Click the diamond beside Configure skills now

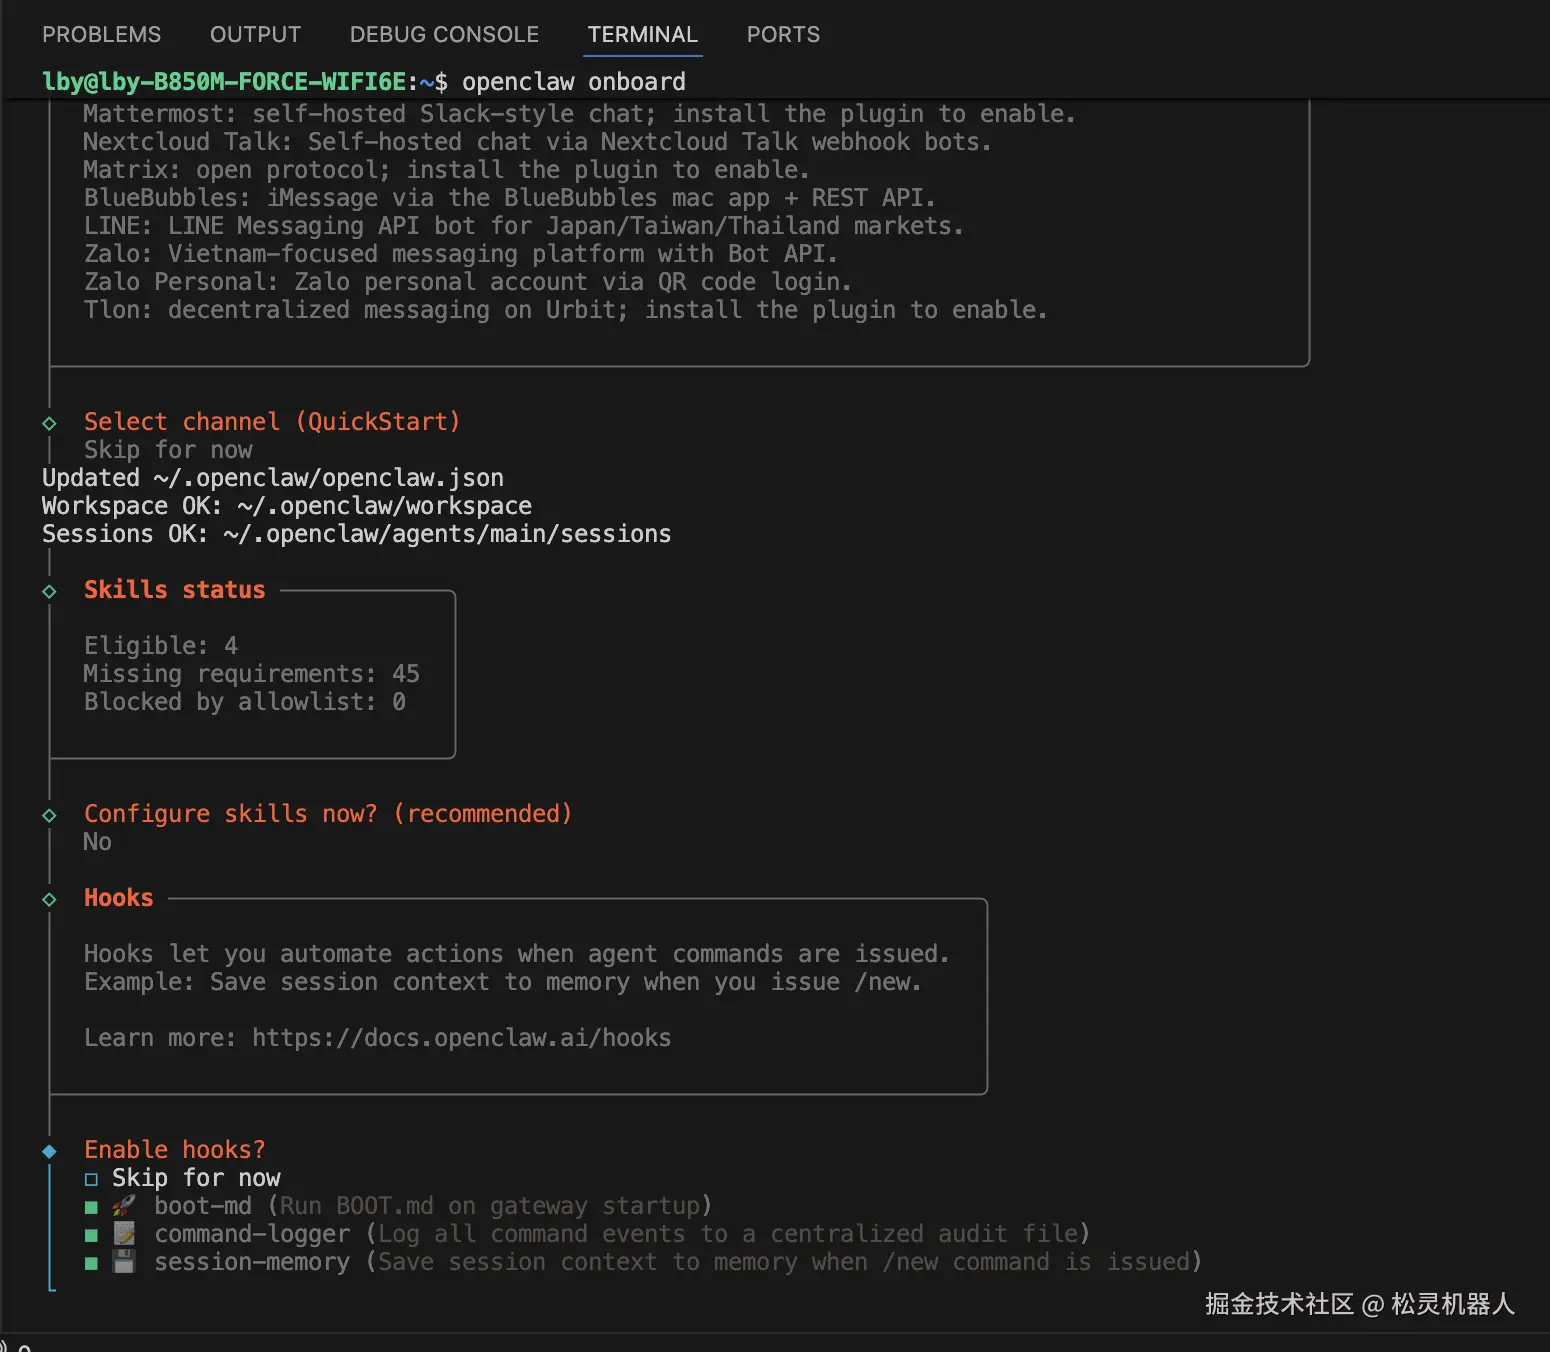point(50,815)
